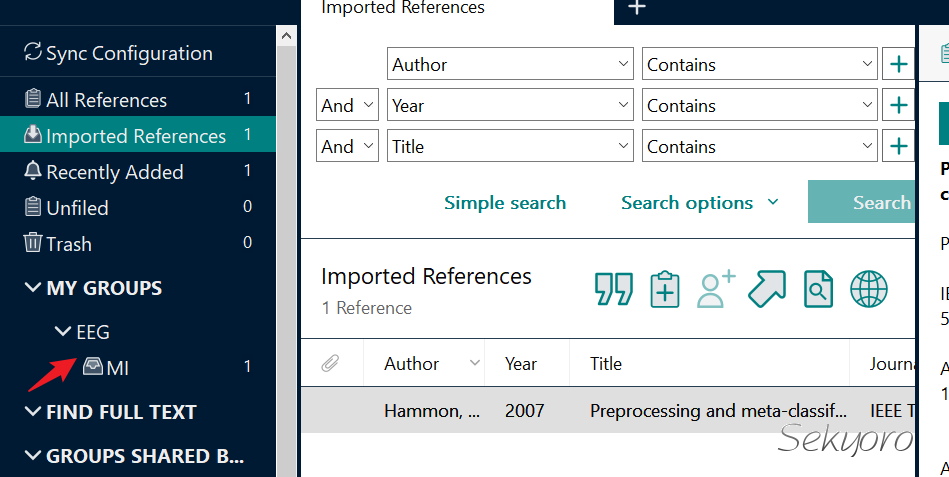Viewport: 949px width, 477px height.
Task: Click the online search globe icon
Action: pos(869,289)
